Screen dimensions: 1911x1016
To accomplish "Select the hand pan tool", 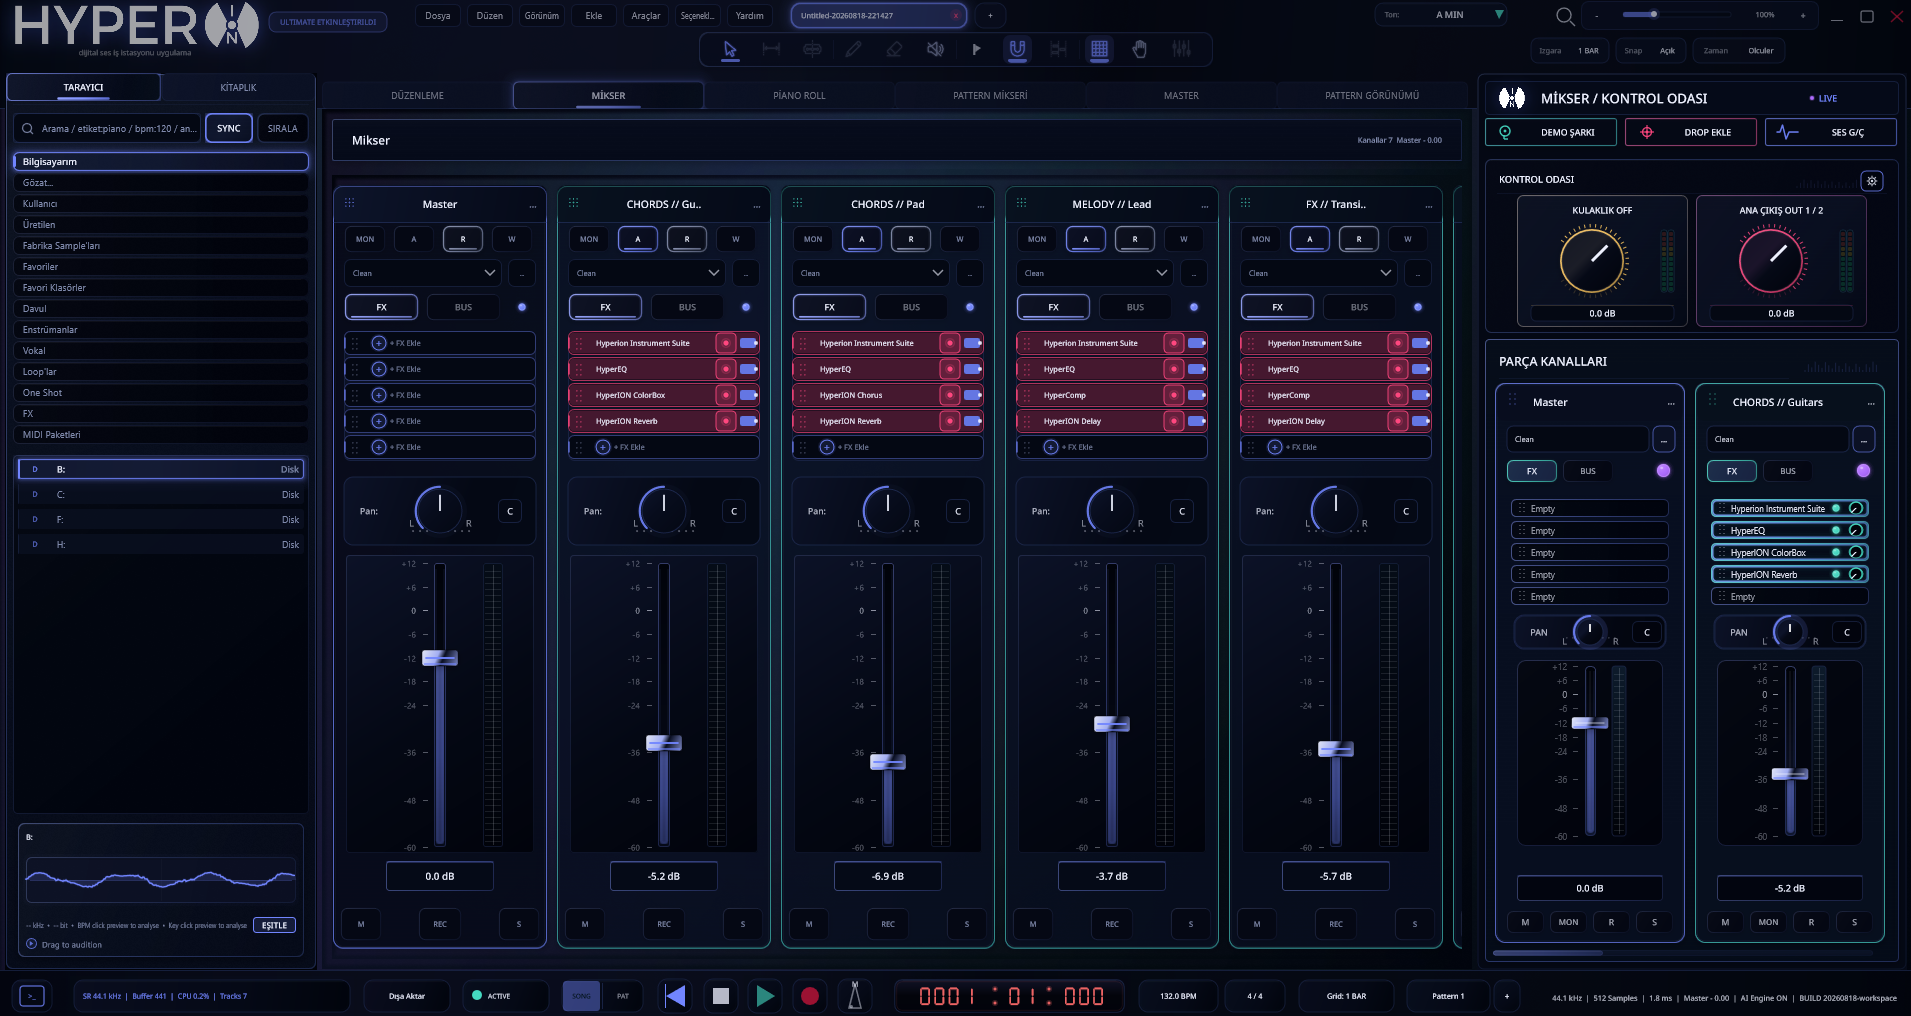I will click(x=1140, y=49).
